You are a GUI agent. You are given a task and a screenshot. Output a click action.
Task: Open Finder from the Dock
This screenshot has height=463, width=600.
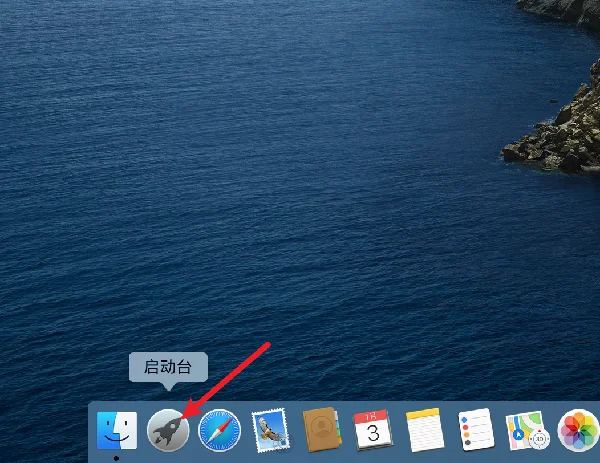pos(117,430)
